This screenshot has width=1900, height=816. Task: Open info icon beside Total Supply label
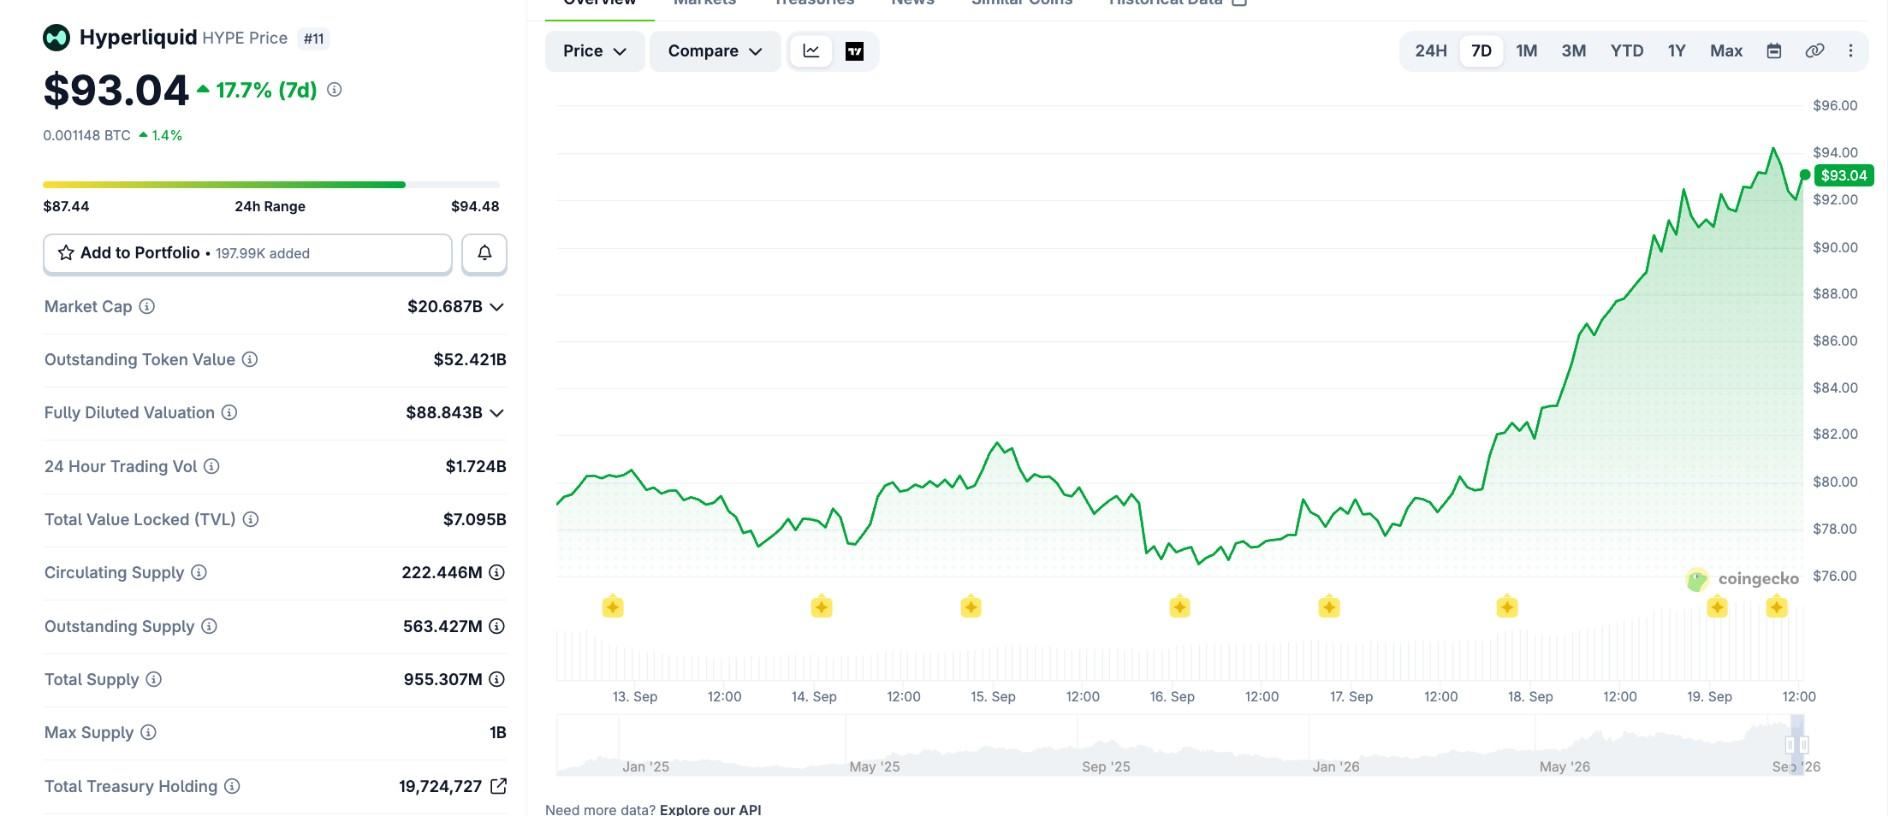tap(154, 679)
